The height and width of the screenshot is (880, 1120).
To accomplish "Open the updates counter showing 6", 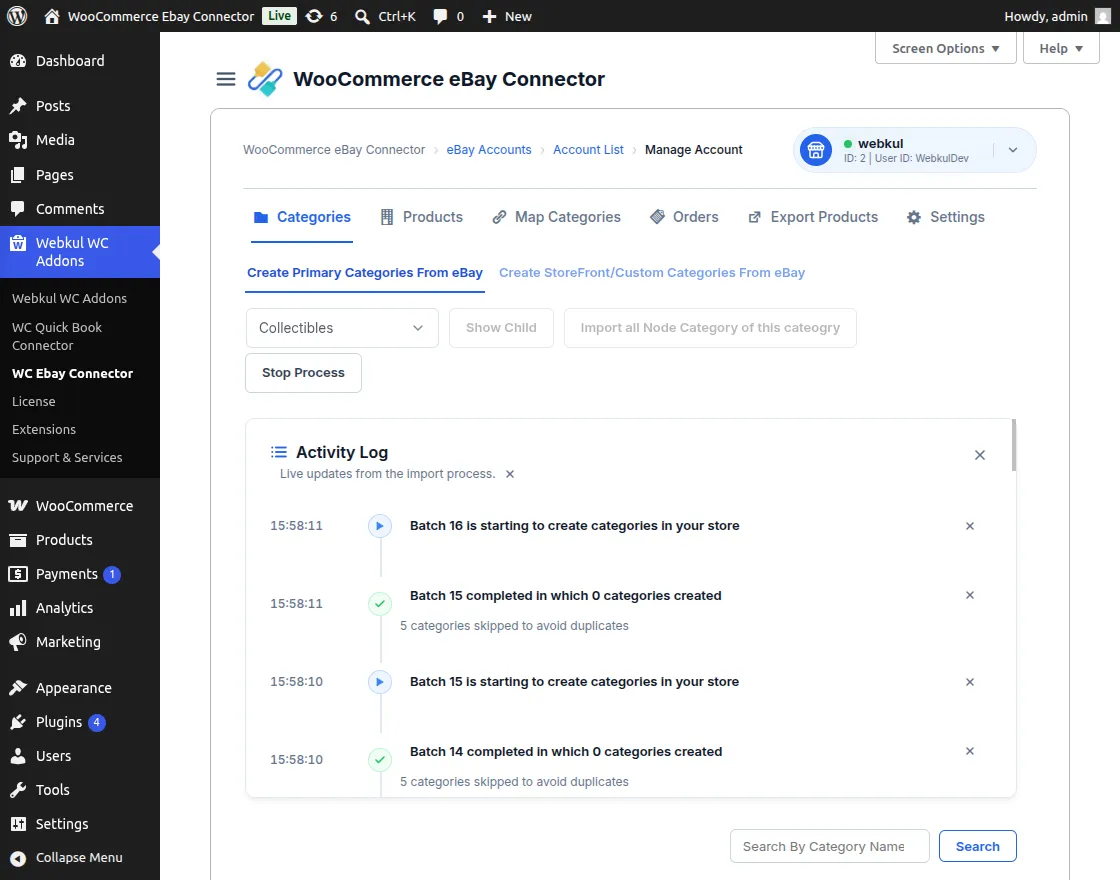I will 321,16.
